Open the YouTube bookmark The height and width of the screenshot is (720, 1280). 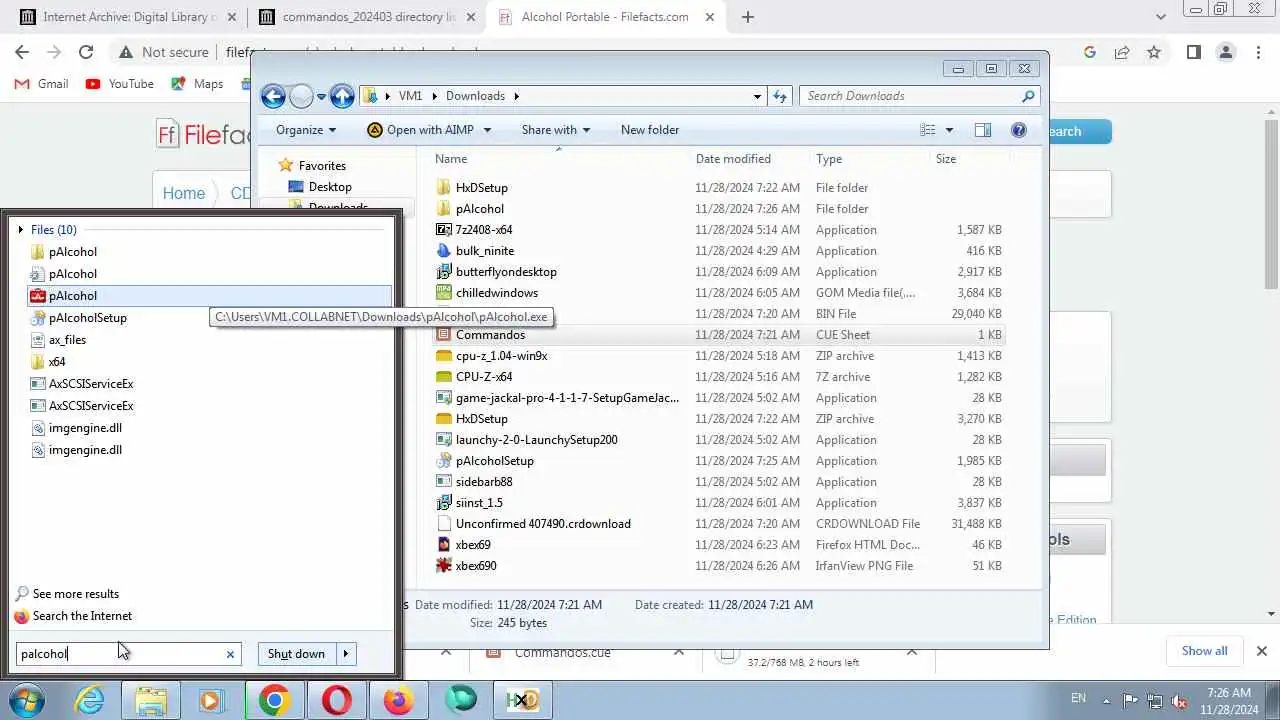[x=120, y=84]
